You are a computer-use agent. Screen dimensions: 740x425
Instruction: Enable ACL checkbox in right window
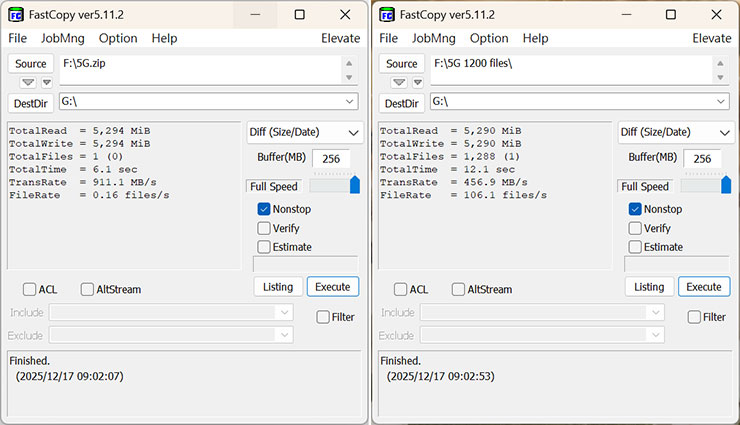[400, 289]
